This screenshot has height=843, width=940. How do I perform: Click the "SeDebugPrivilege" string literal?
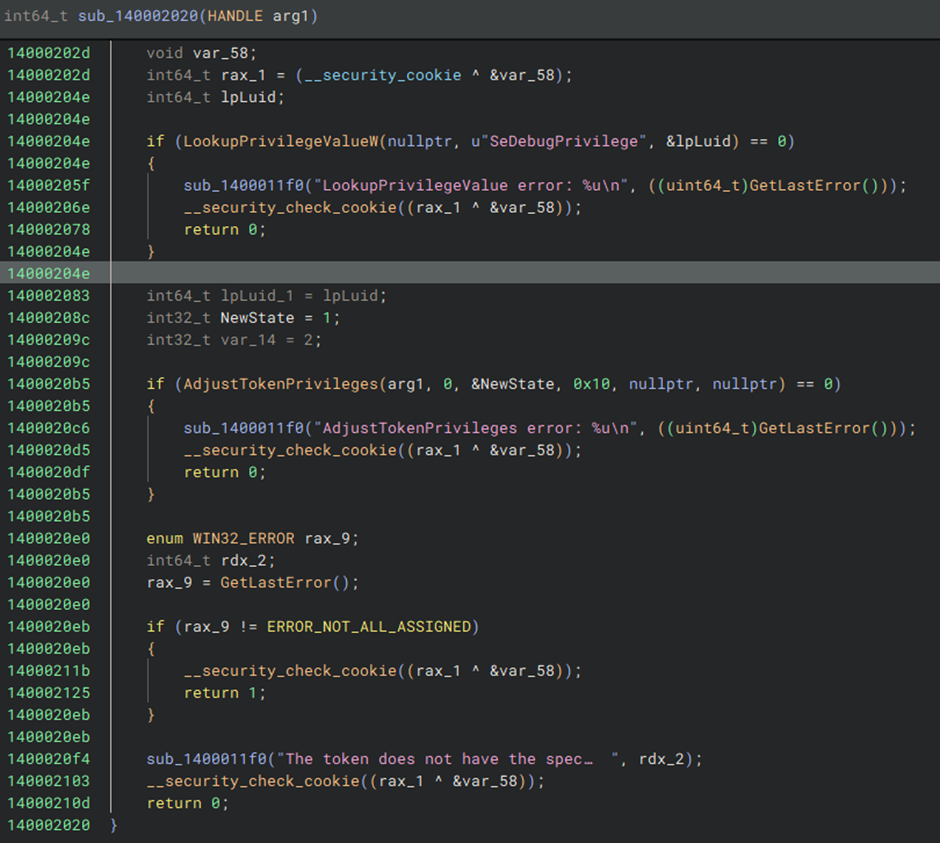click(564, 141)
